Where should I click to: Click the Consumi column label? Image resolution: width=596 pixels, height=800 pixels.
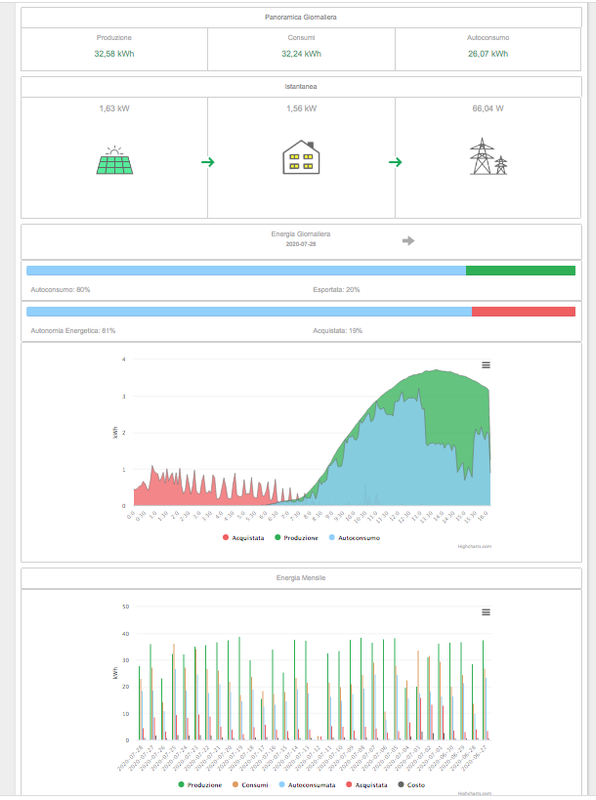click(x=301, y=38)
